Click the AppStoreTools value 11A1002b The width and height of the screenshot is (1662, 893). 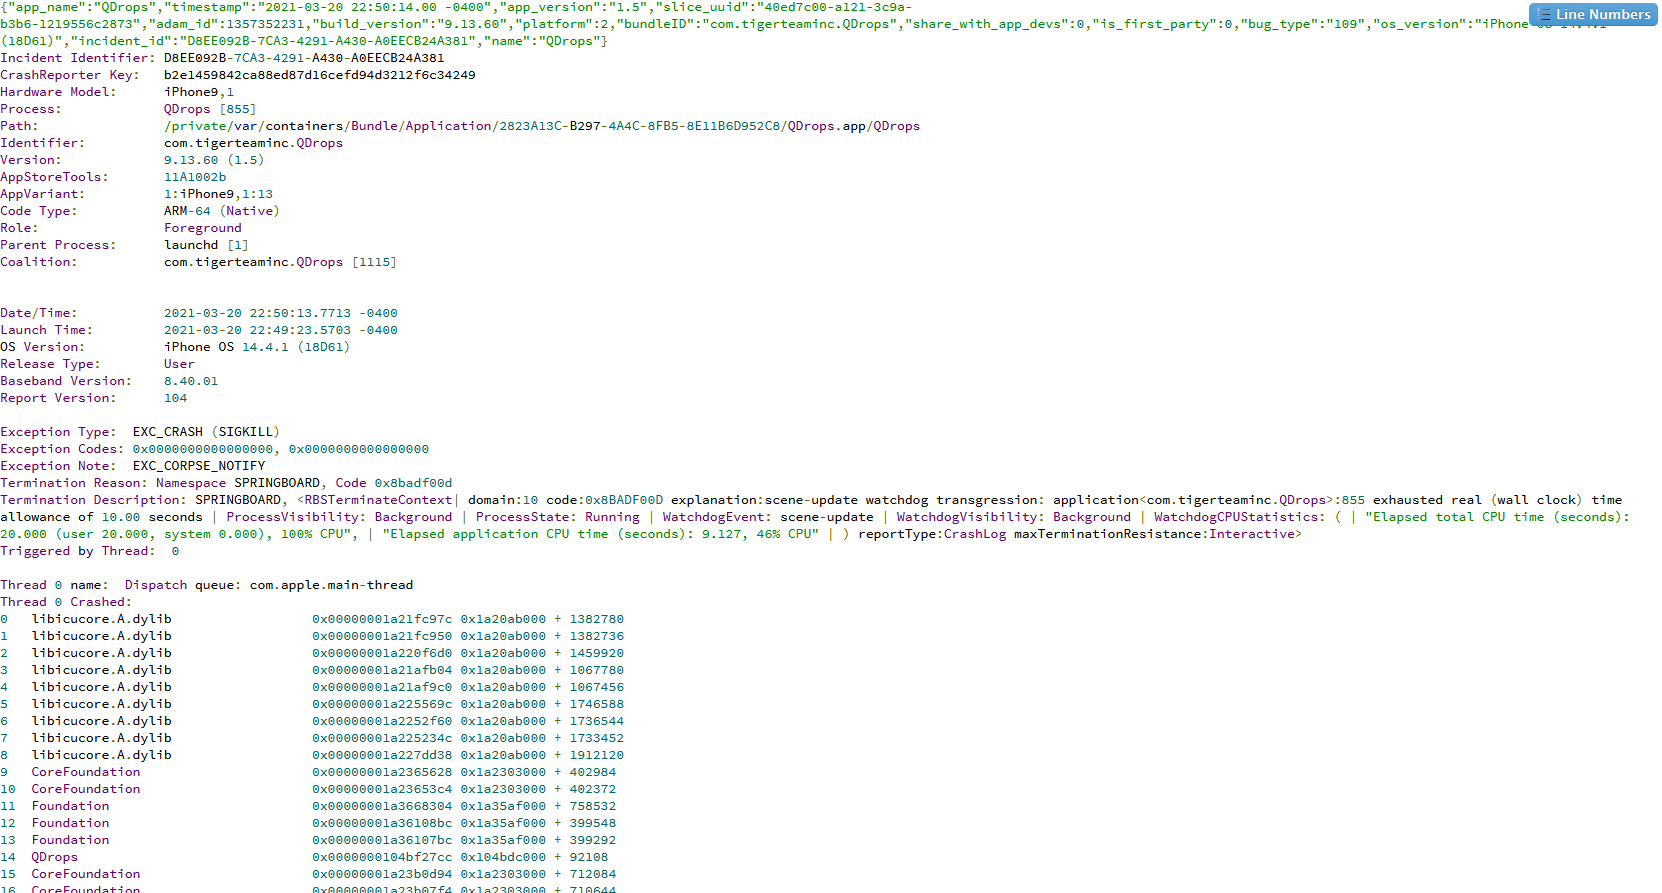pyautogui.click(x=195, y=177)
